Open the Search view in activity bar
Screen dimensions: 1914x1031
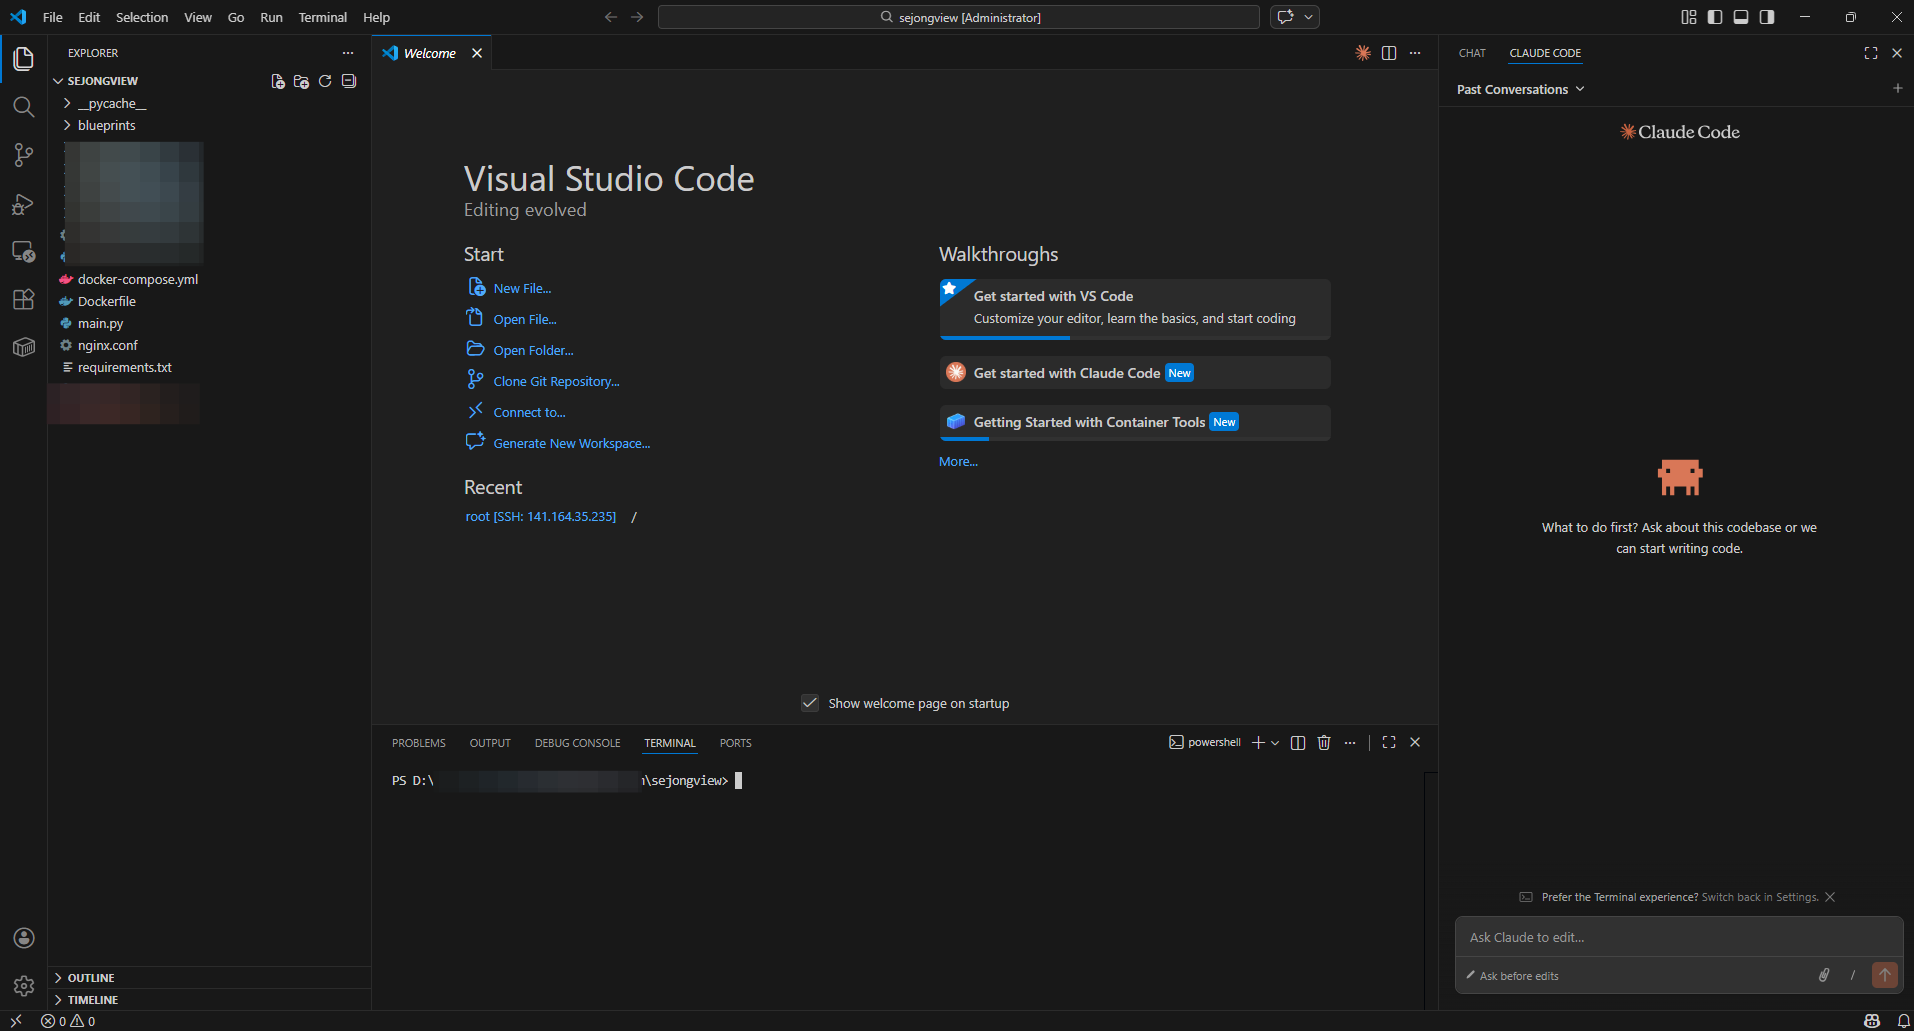coord(23,107)
